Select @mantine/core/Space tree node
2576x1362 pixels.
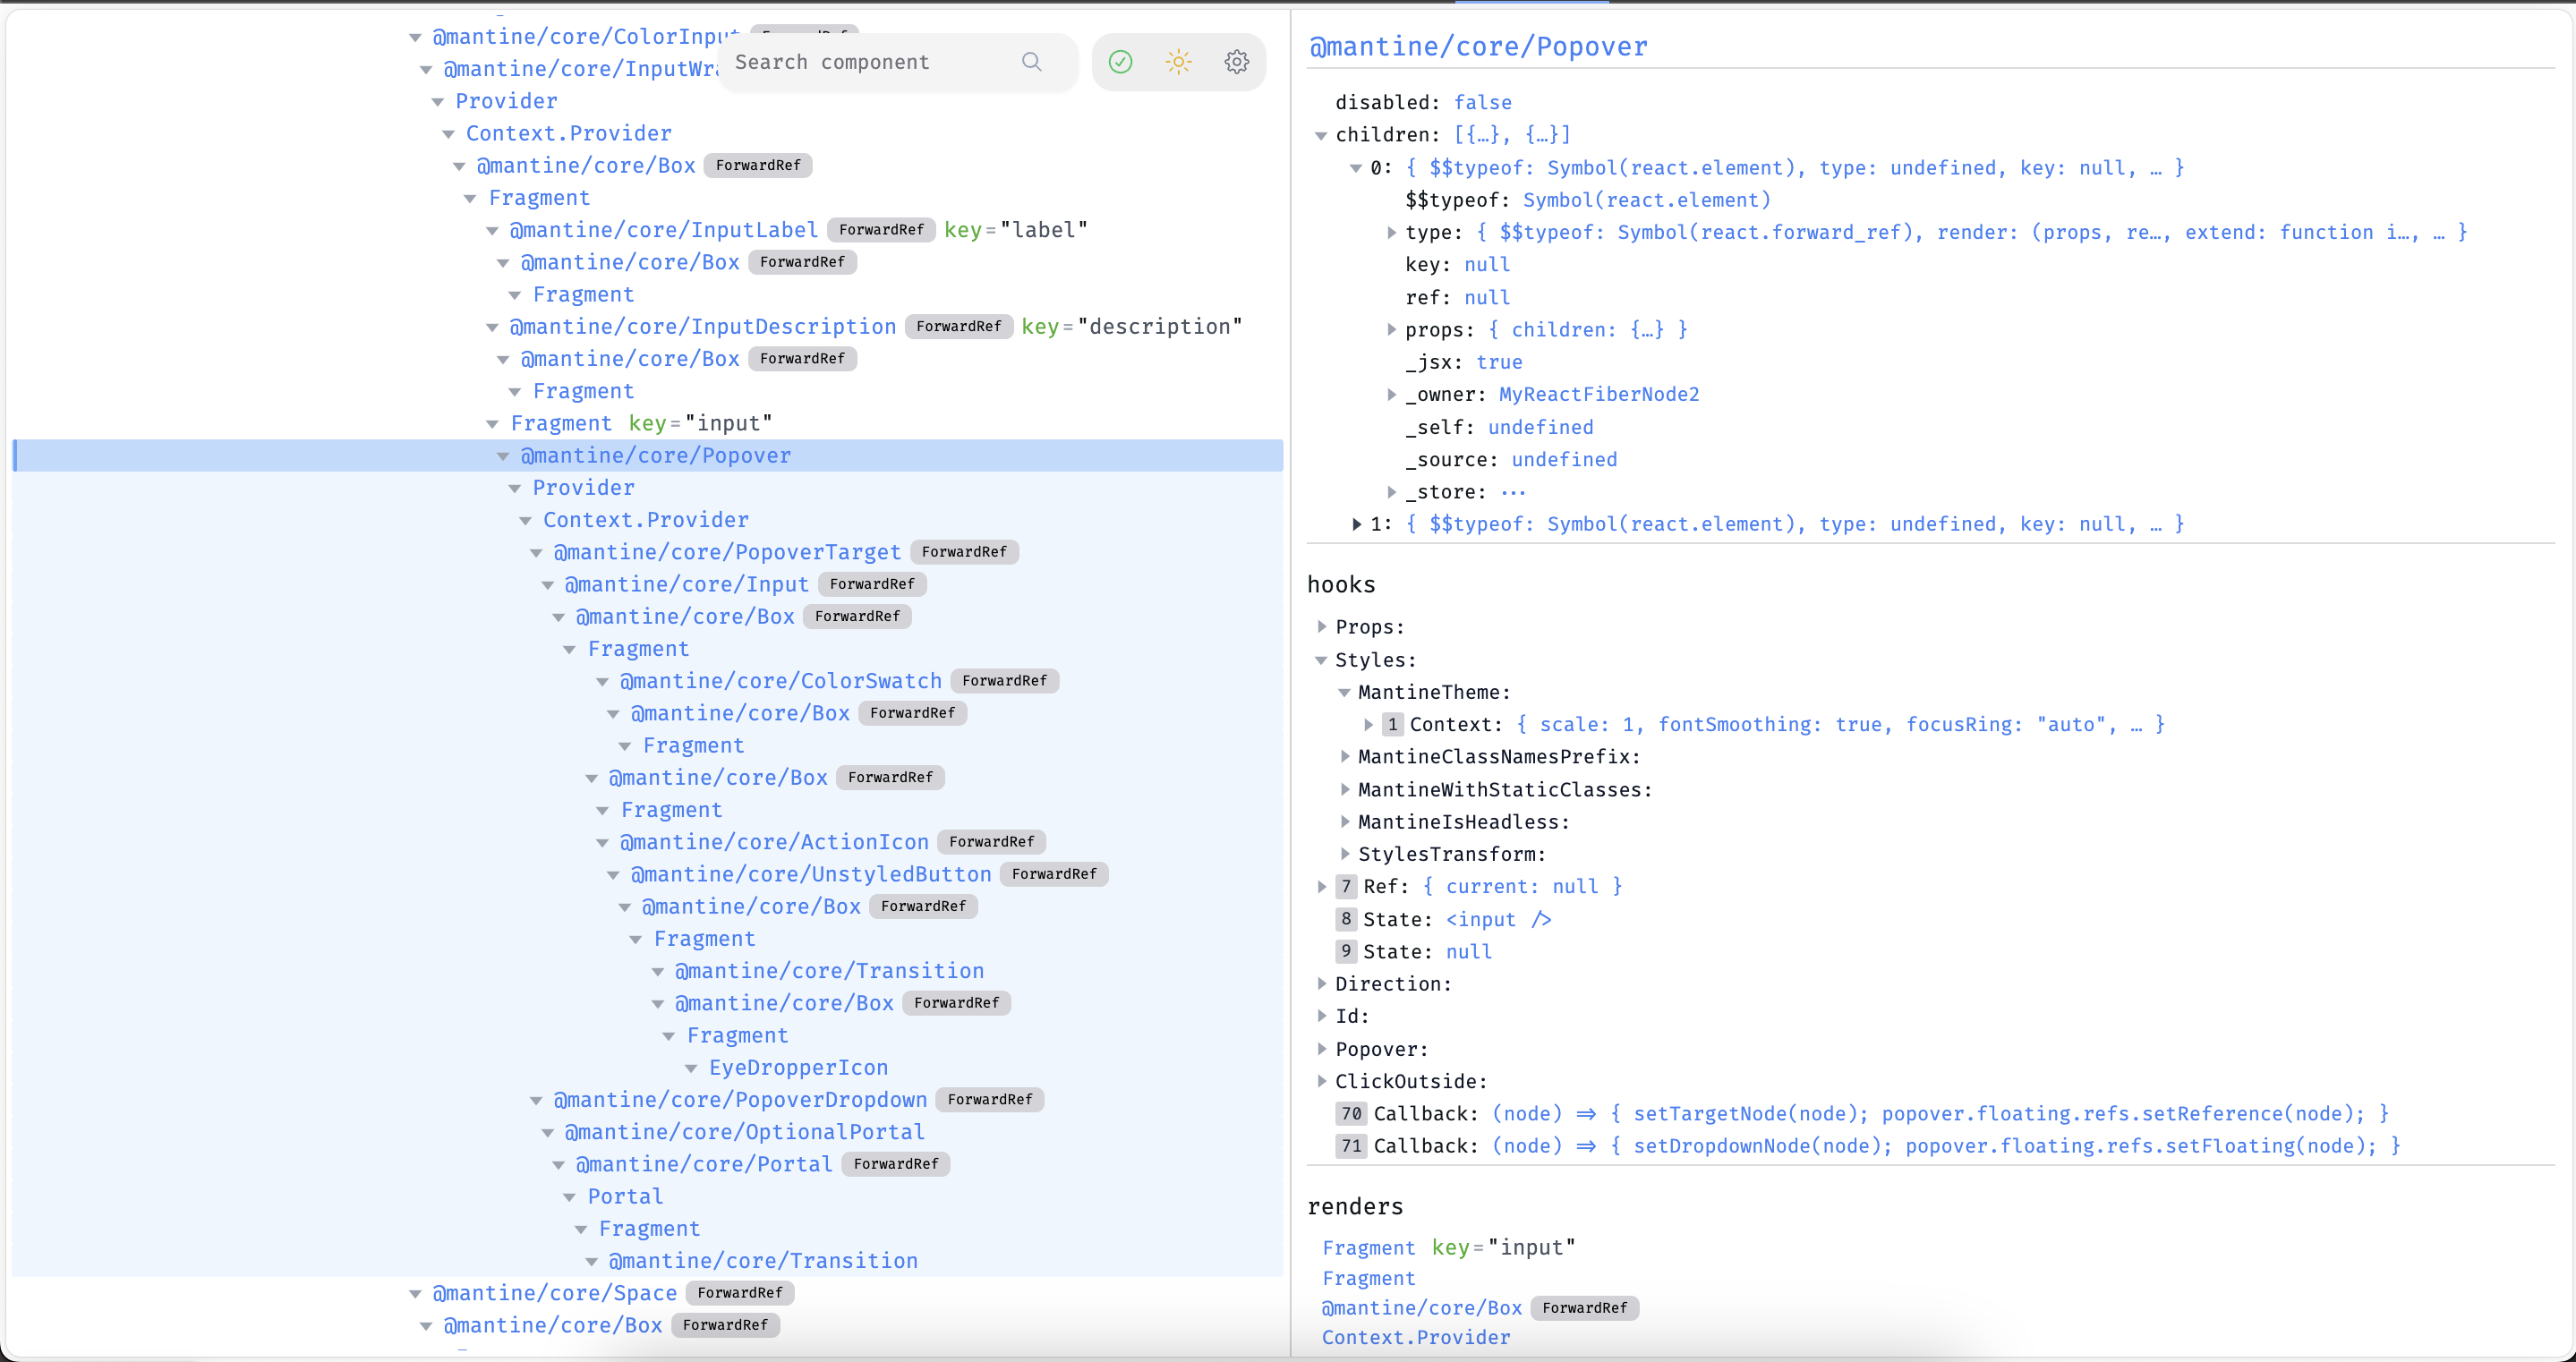click(x=555, y=1294)
